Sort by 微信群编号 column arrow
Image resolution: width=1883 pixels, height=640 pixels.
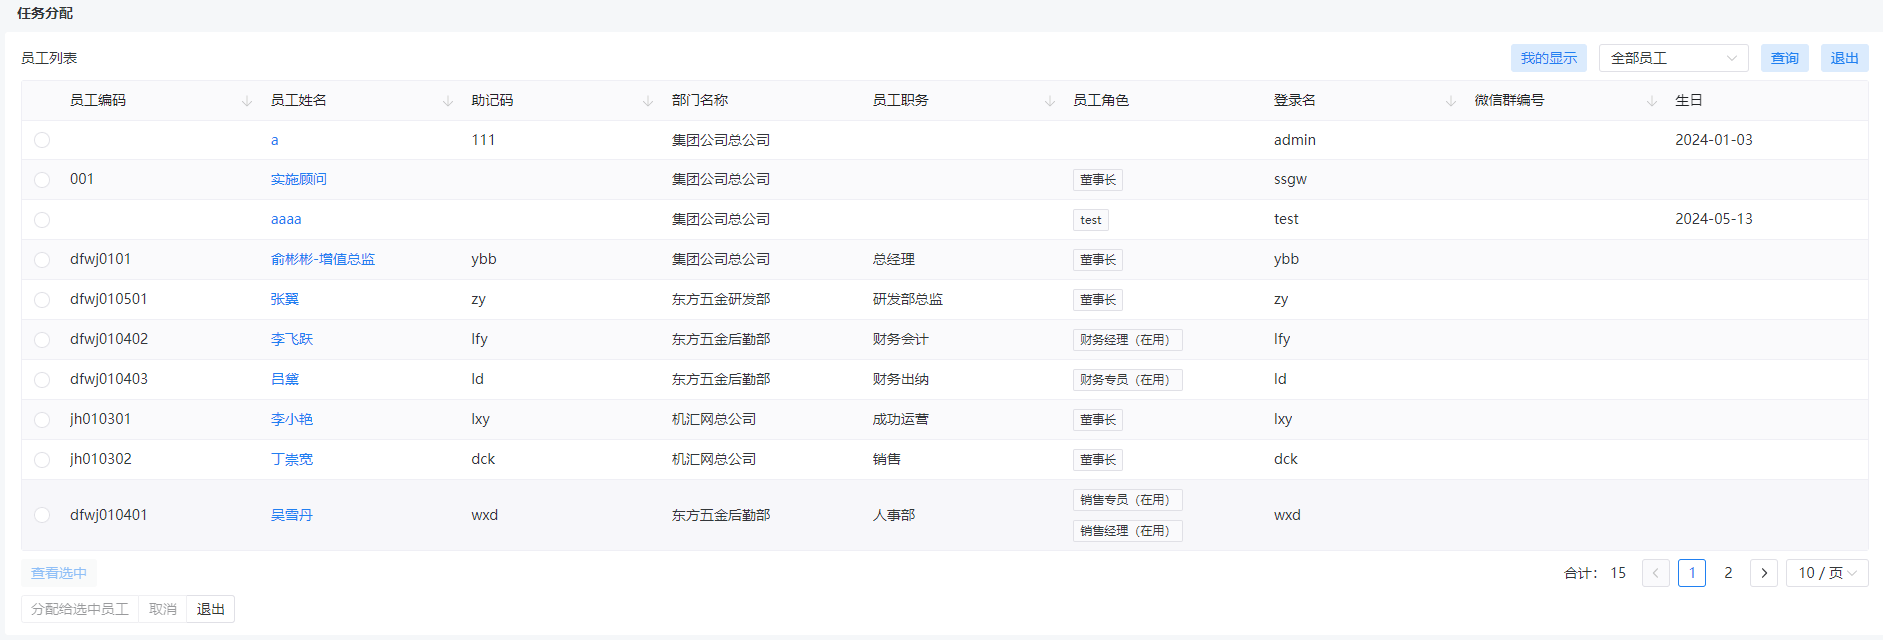pos(1652,101)
